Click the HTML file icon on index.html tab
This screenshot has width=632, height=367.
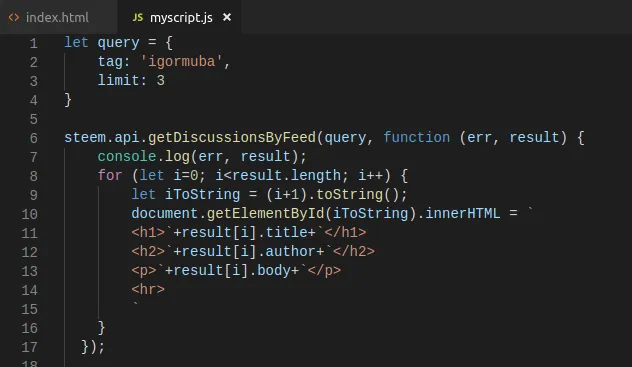[14, 18]
